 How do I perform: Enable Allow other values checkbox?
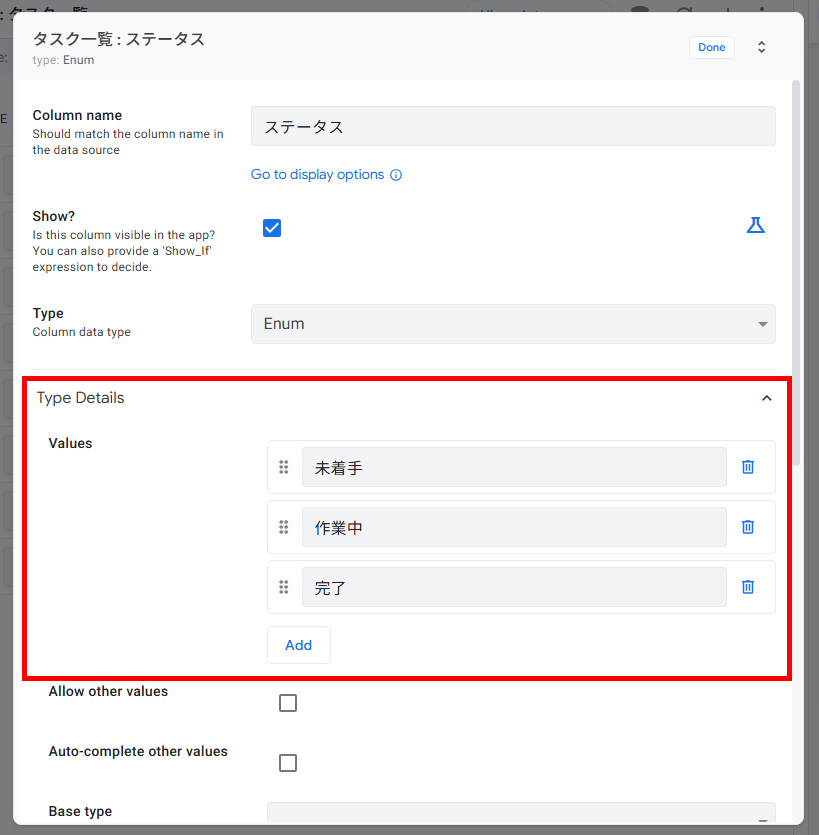point(288,703)
